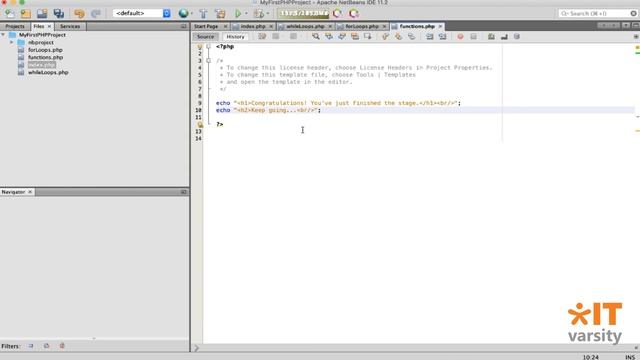Click the Debug Project icon
This screenshot has width=640, height=360.
[259, 13]
